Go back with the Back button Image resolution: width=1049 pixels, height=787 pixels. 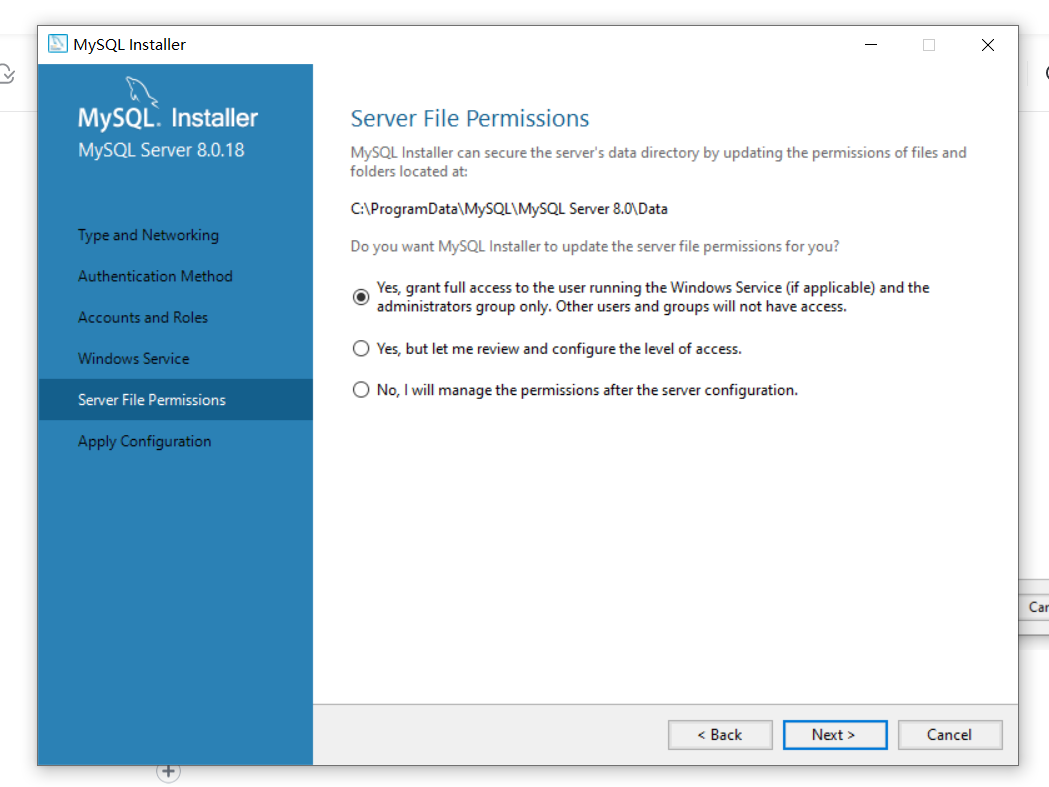720,735
